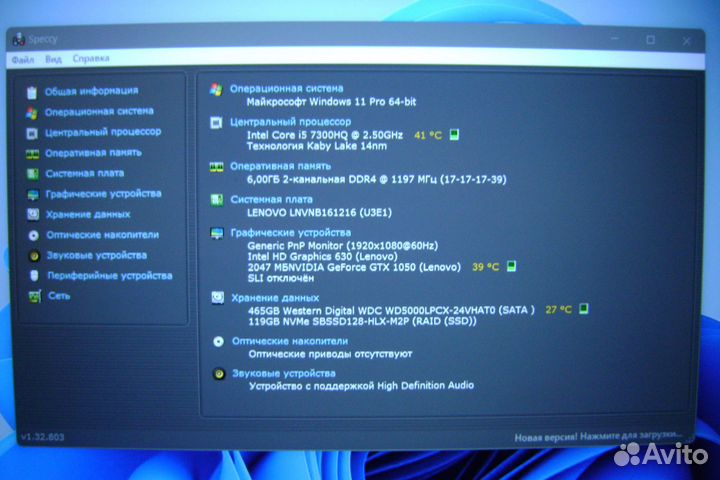Open the Звуковые устройства summary heading
This screenshot has width=720, height=480.
[284, 373]
